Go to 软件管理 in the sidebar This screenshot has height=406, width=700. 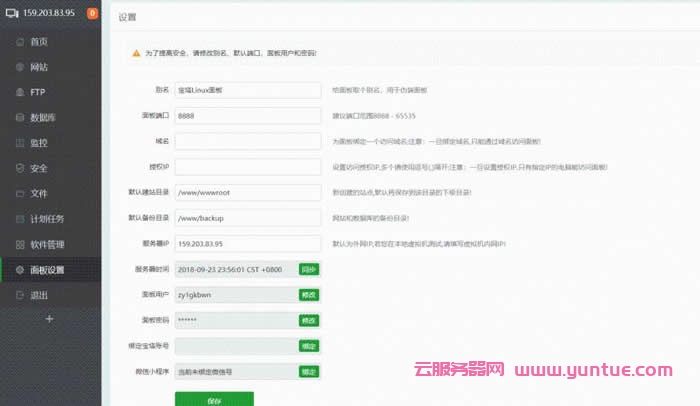[47, 244]
